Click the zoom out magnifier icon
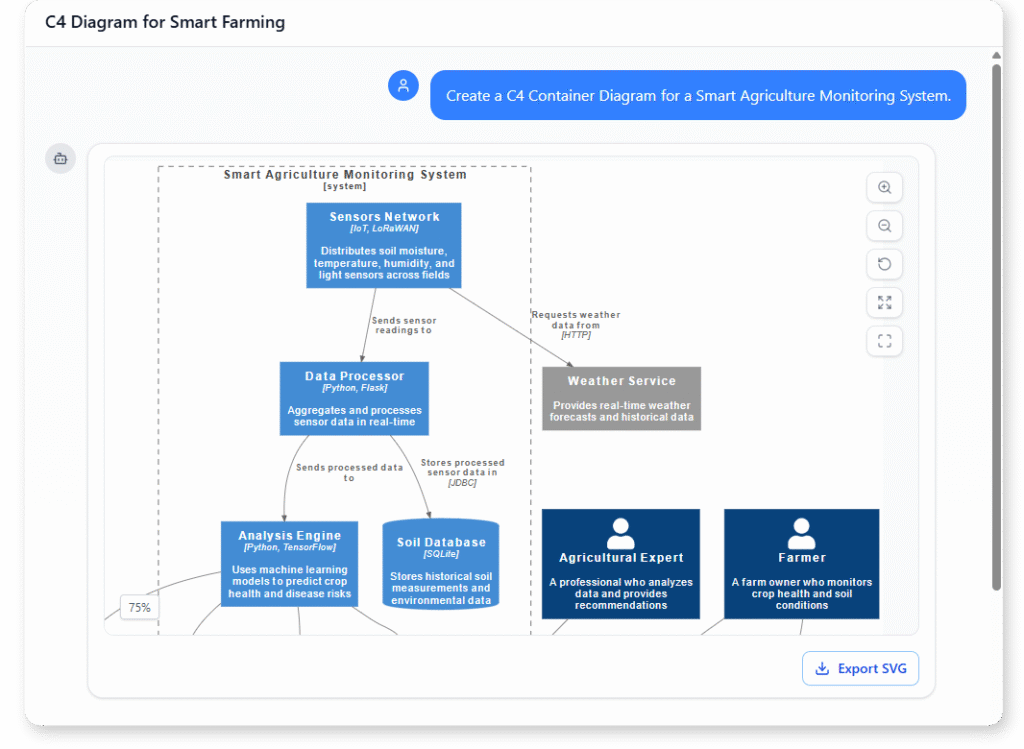Viewport: 1024px width, 749px height. tap(884, 226)
